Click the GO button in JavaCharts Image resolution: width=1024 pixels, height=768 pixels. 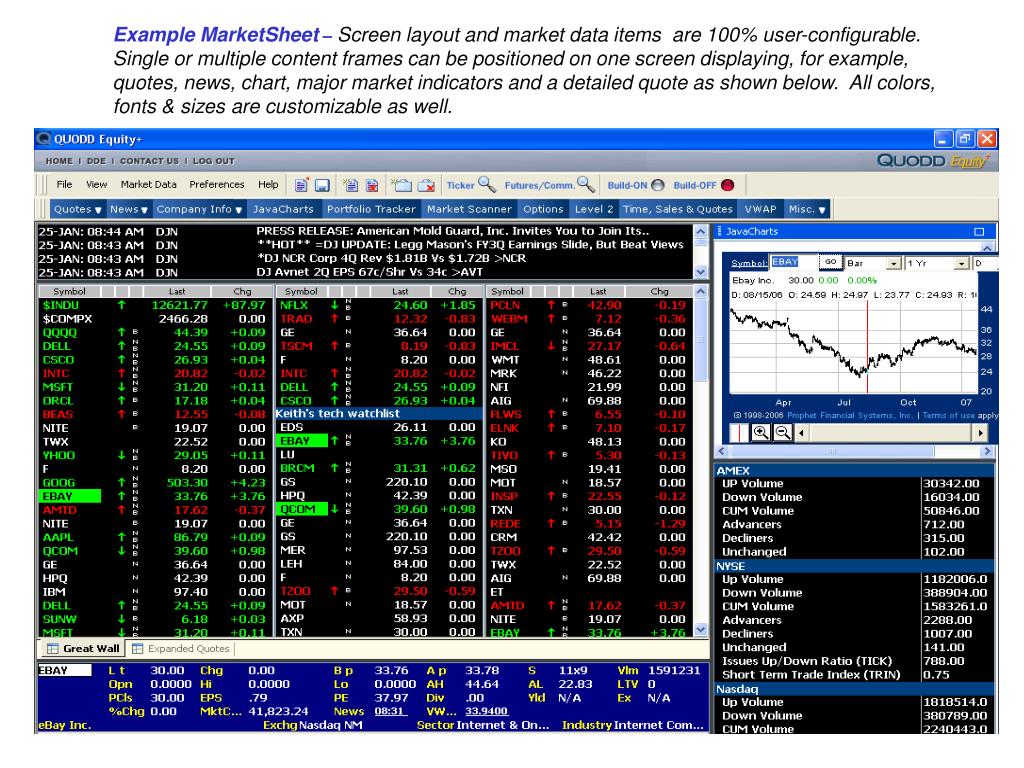(830, 262)
